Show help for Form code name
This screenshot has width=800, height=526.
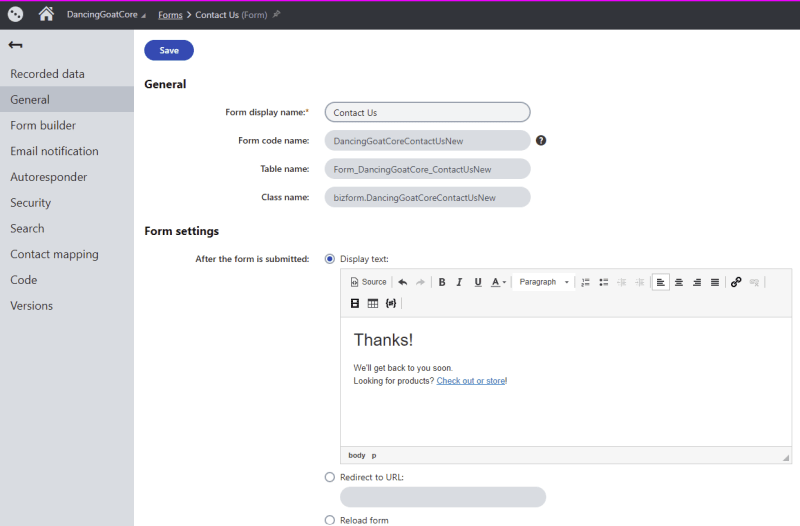541,140
